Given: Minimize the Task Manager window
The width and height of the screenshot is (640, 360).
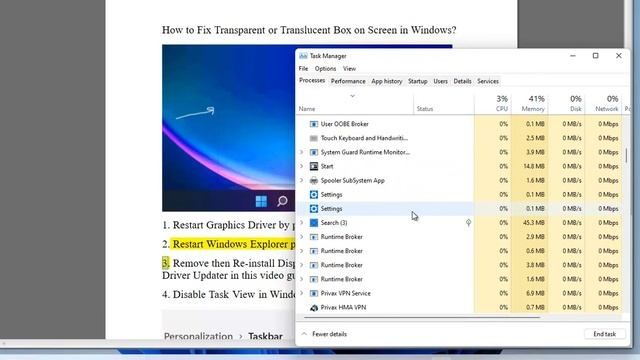Looking at the screenshot, I should click(x=573, y=56).
